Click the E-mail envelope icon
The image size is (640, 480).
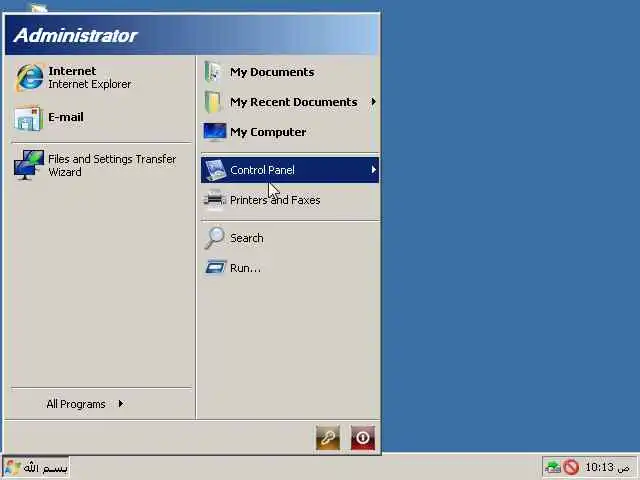29,118
